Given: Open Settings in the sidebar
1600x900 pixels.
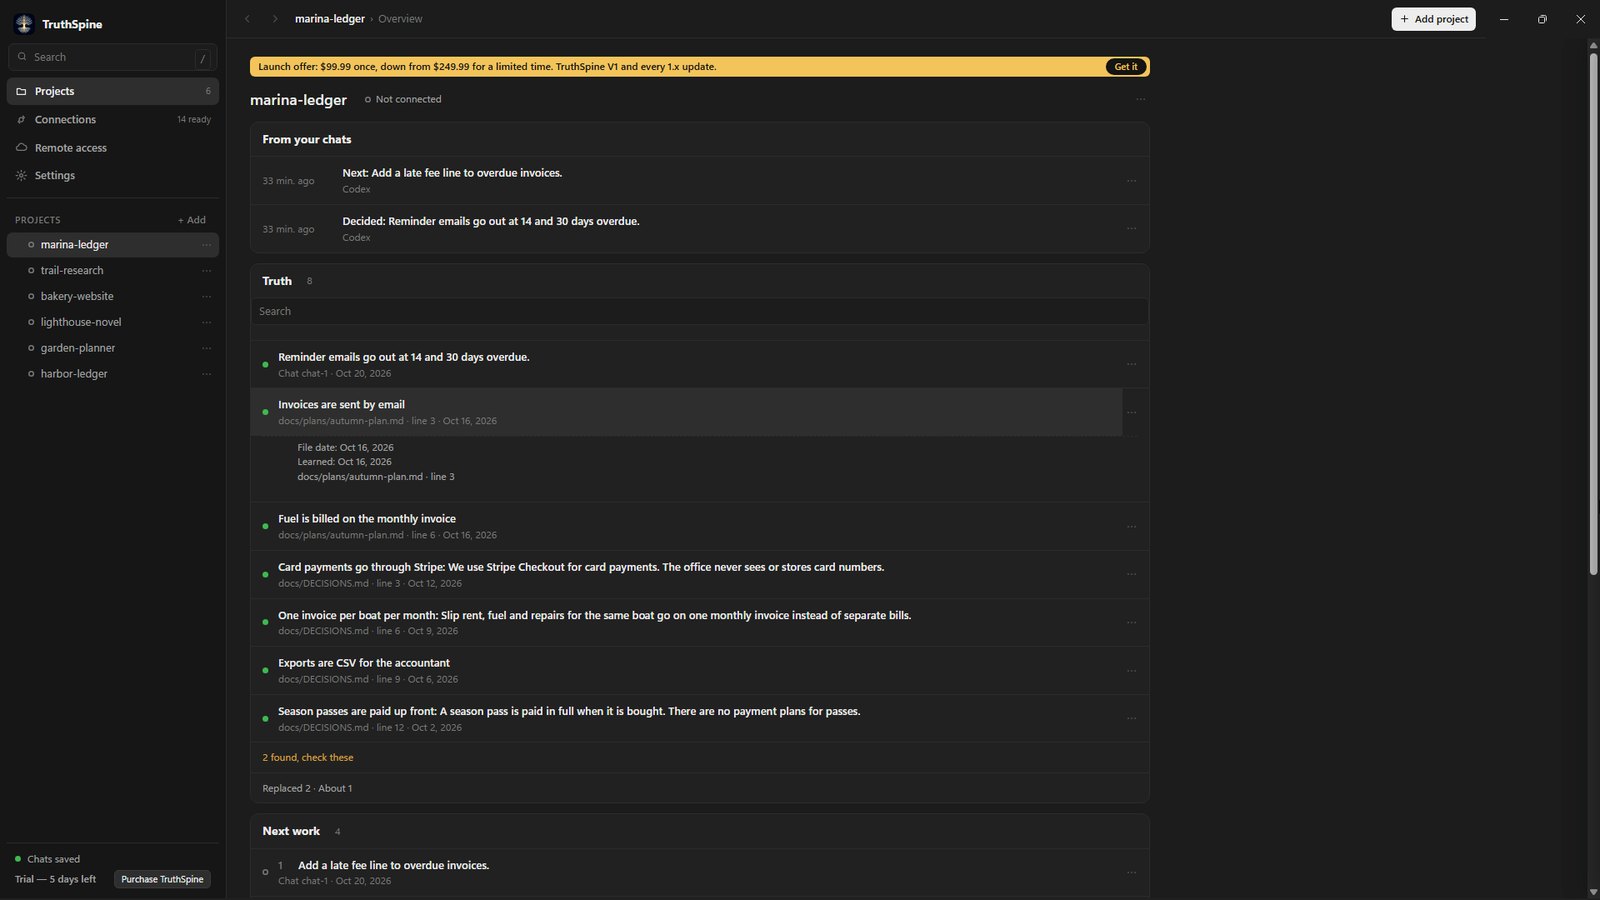Looking at the screenshot, I should pos(113,175).
